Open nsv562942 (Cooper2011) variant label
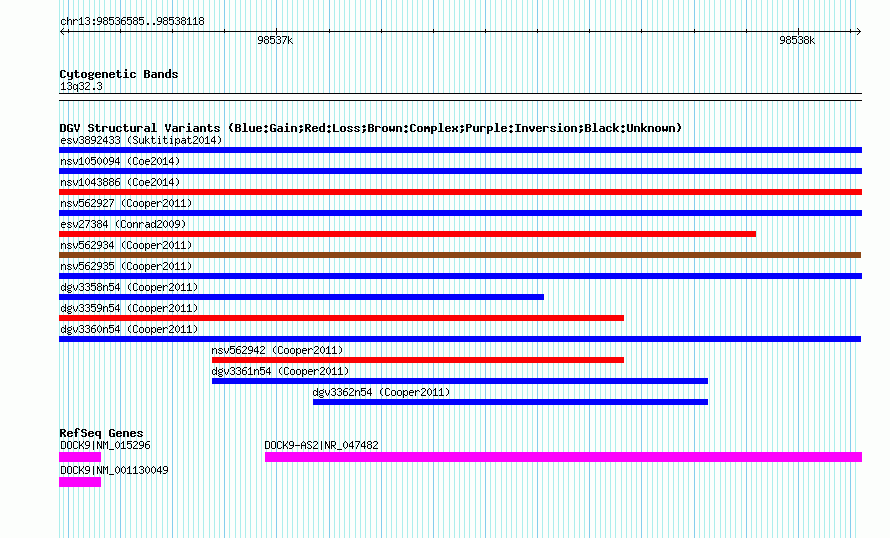This screenshot has width=890, height=538. pyautogui.click(x=278, y=350)
